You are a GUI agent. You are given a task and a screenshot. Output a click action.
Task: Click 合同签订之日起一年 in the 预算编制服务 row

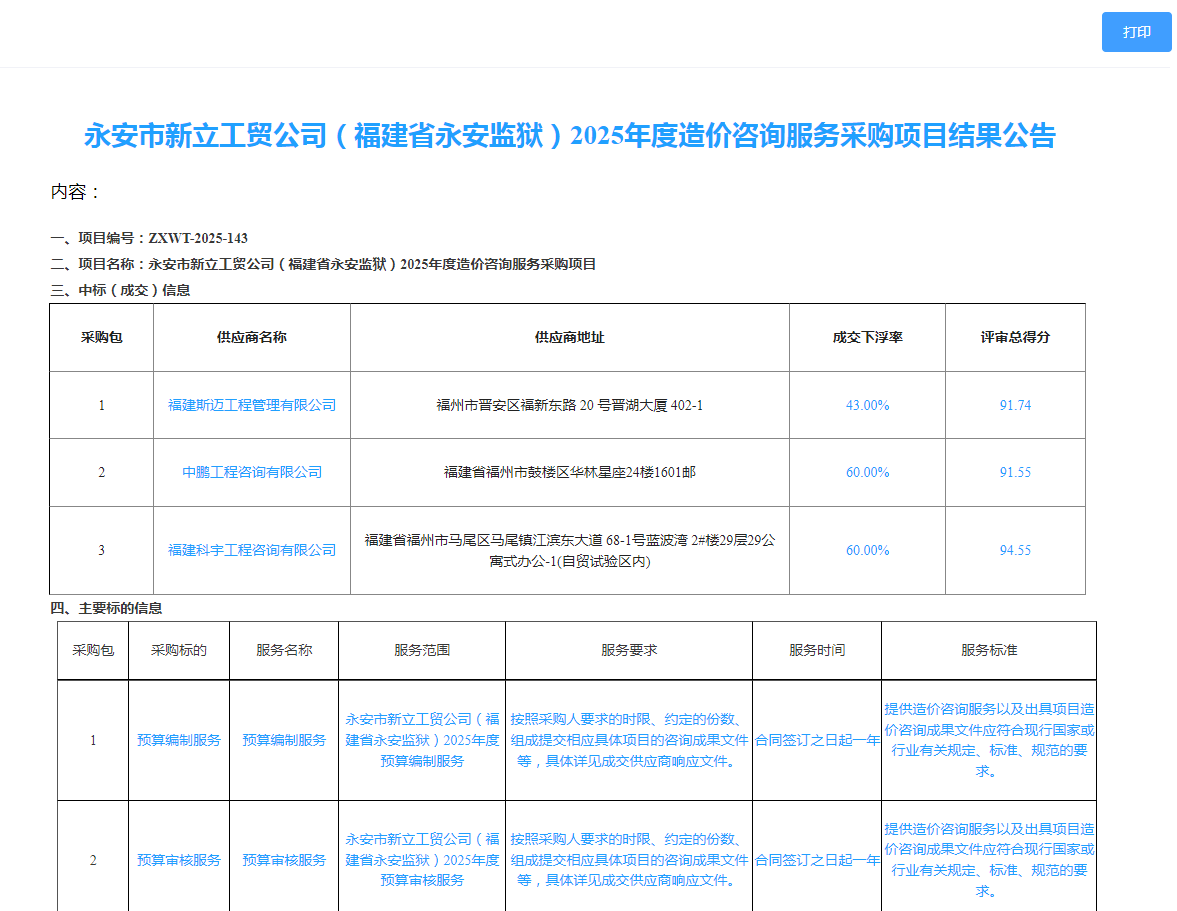pyautogui.click(x=817, y=741)
